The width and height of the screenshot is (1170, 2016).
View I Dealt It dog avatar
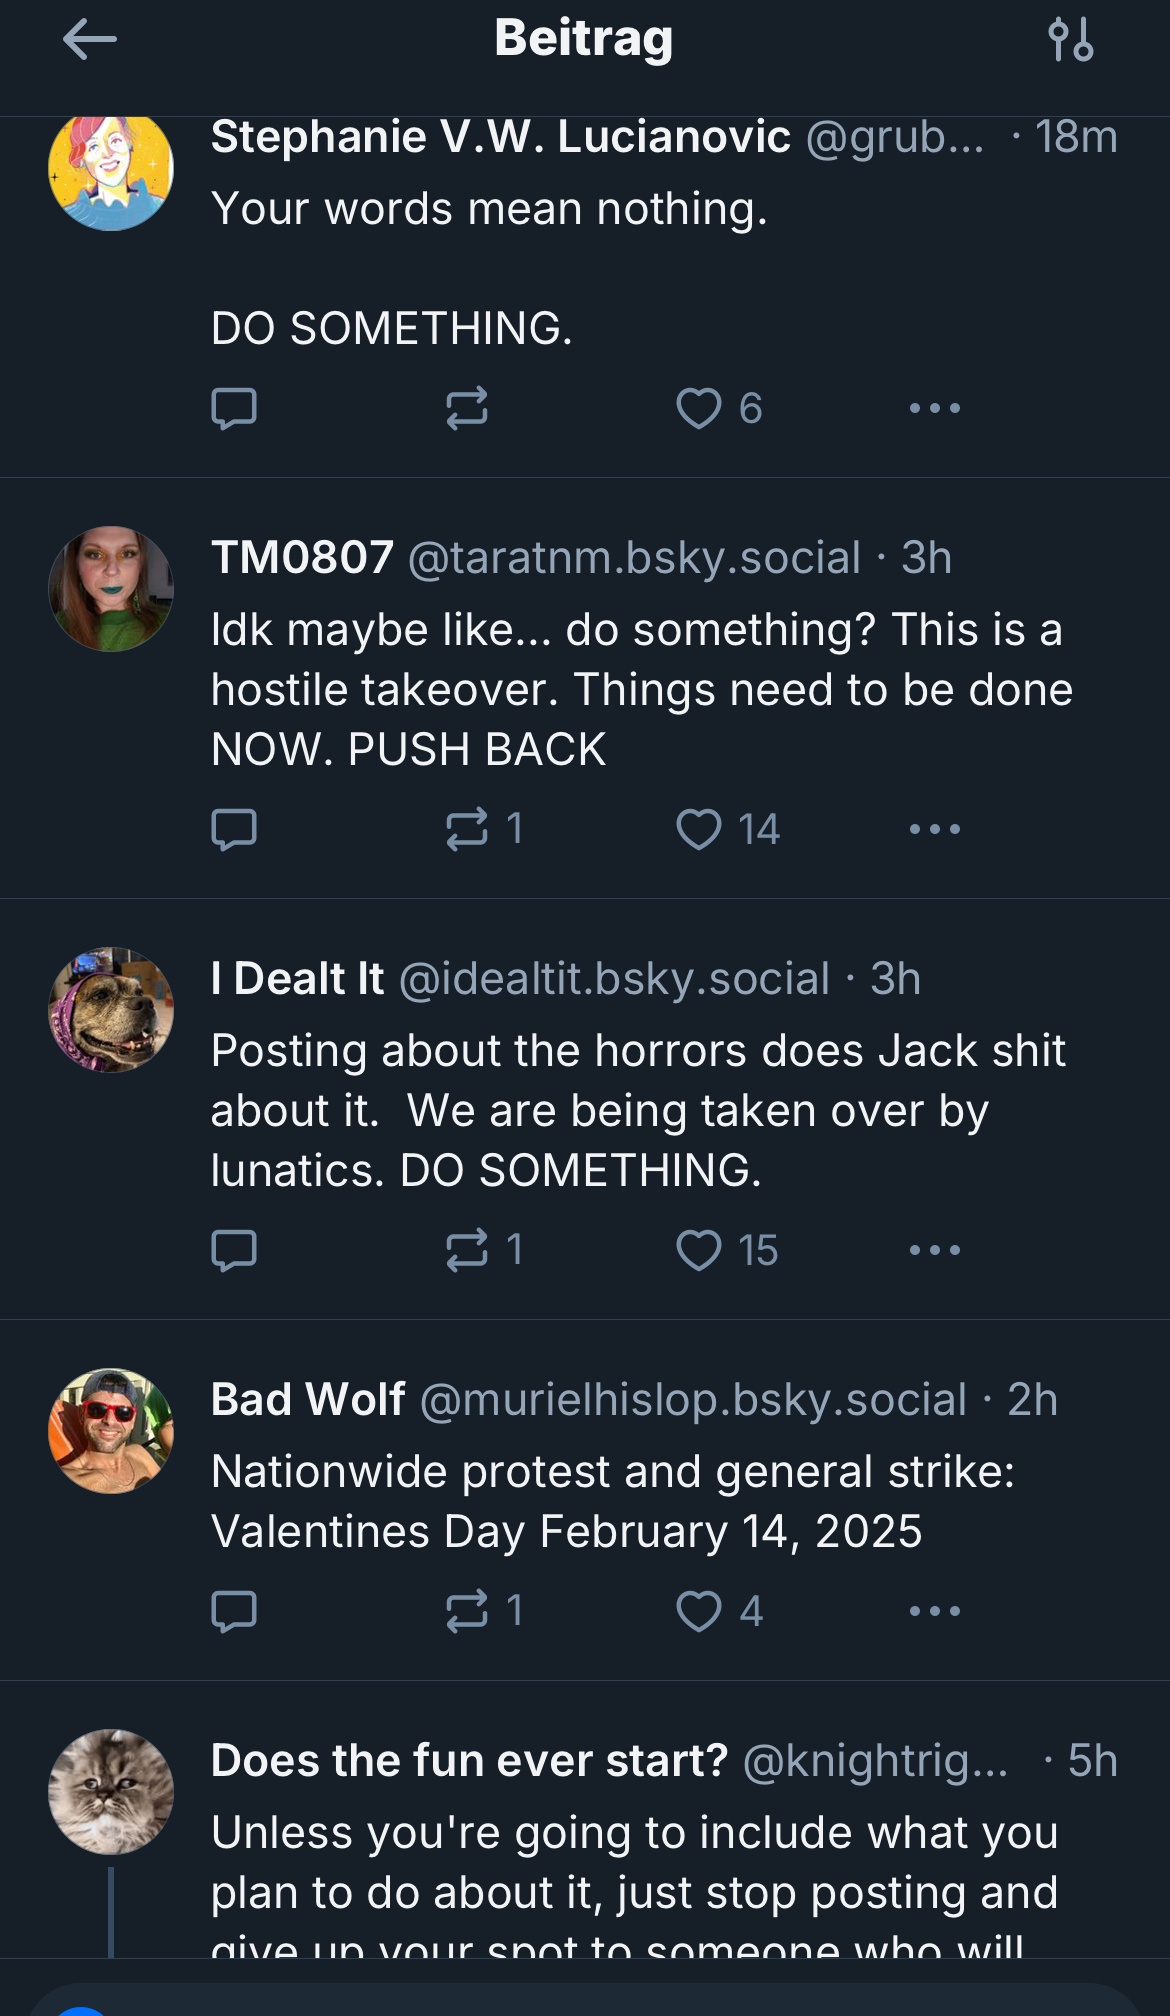click(x=111, y=1010)
